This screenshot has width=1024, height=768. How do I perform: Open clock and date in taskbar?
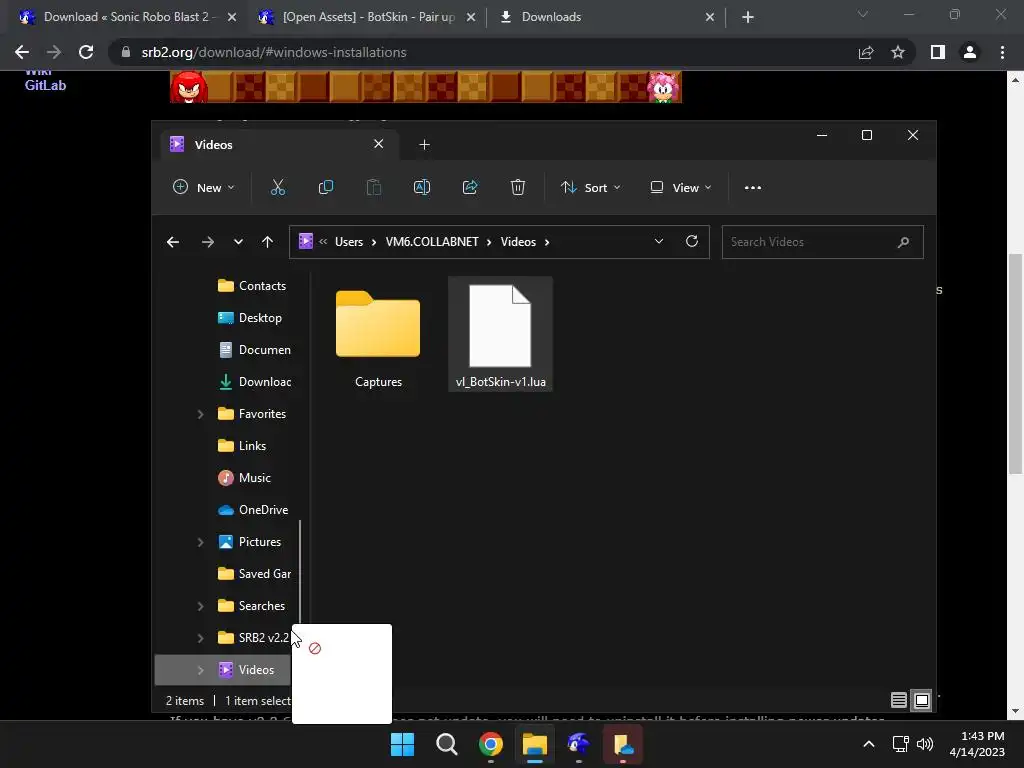977,744
